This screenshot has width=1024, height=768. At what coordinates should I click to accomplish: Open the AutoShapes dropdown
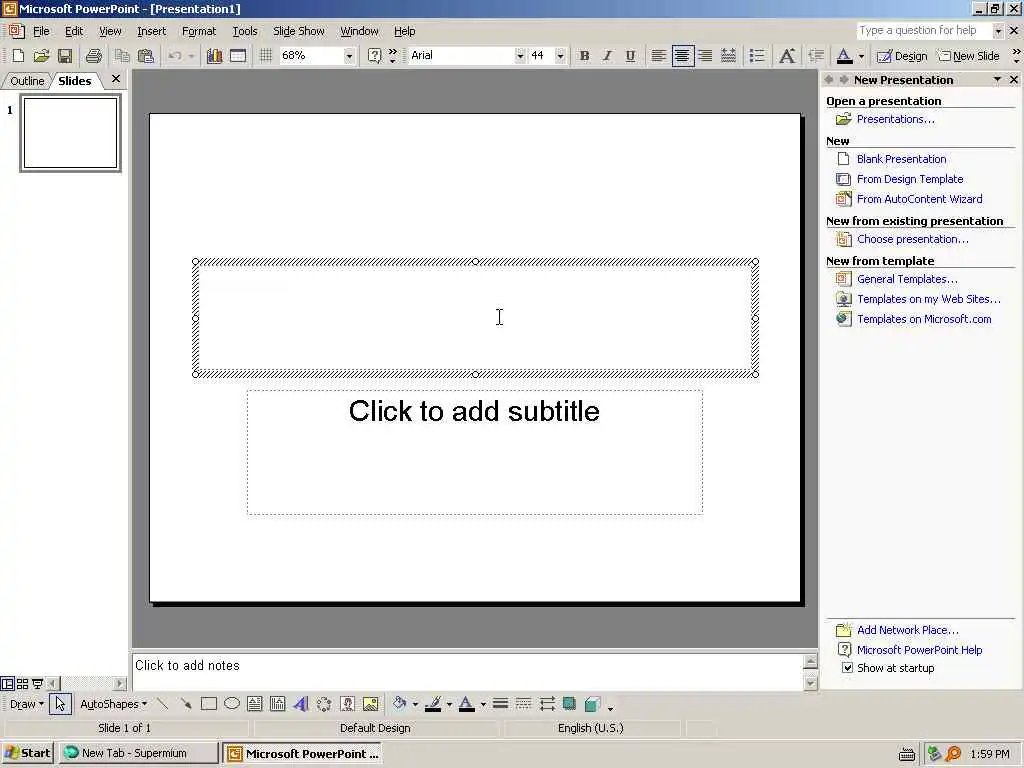pyautogui.click(x=113, y=703)
